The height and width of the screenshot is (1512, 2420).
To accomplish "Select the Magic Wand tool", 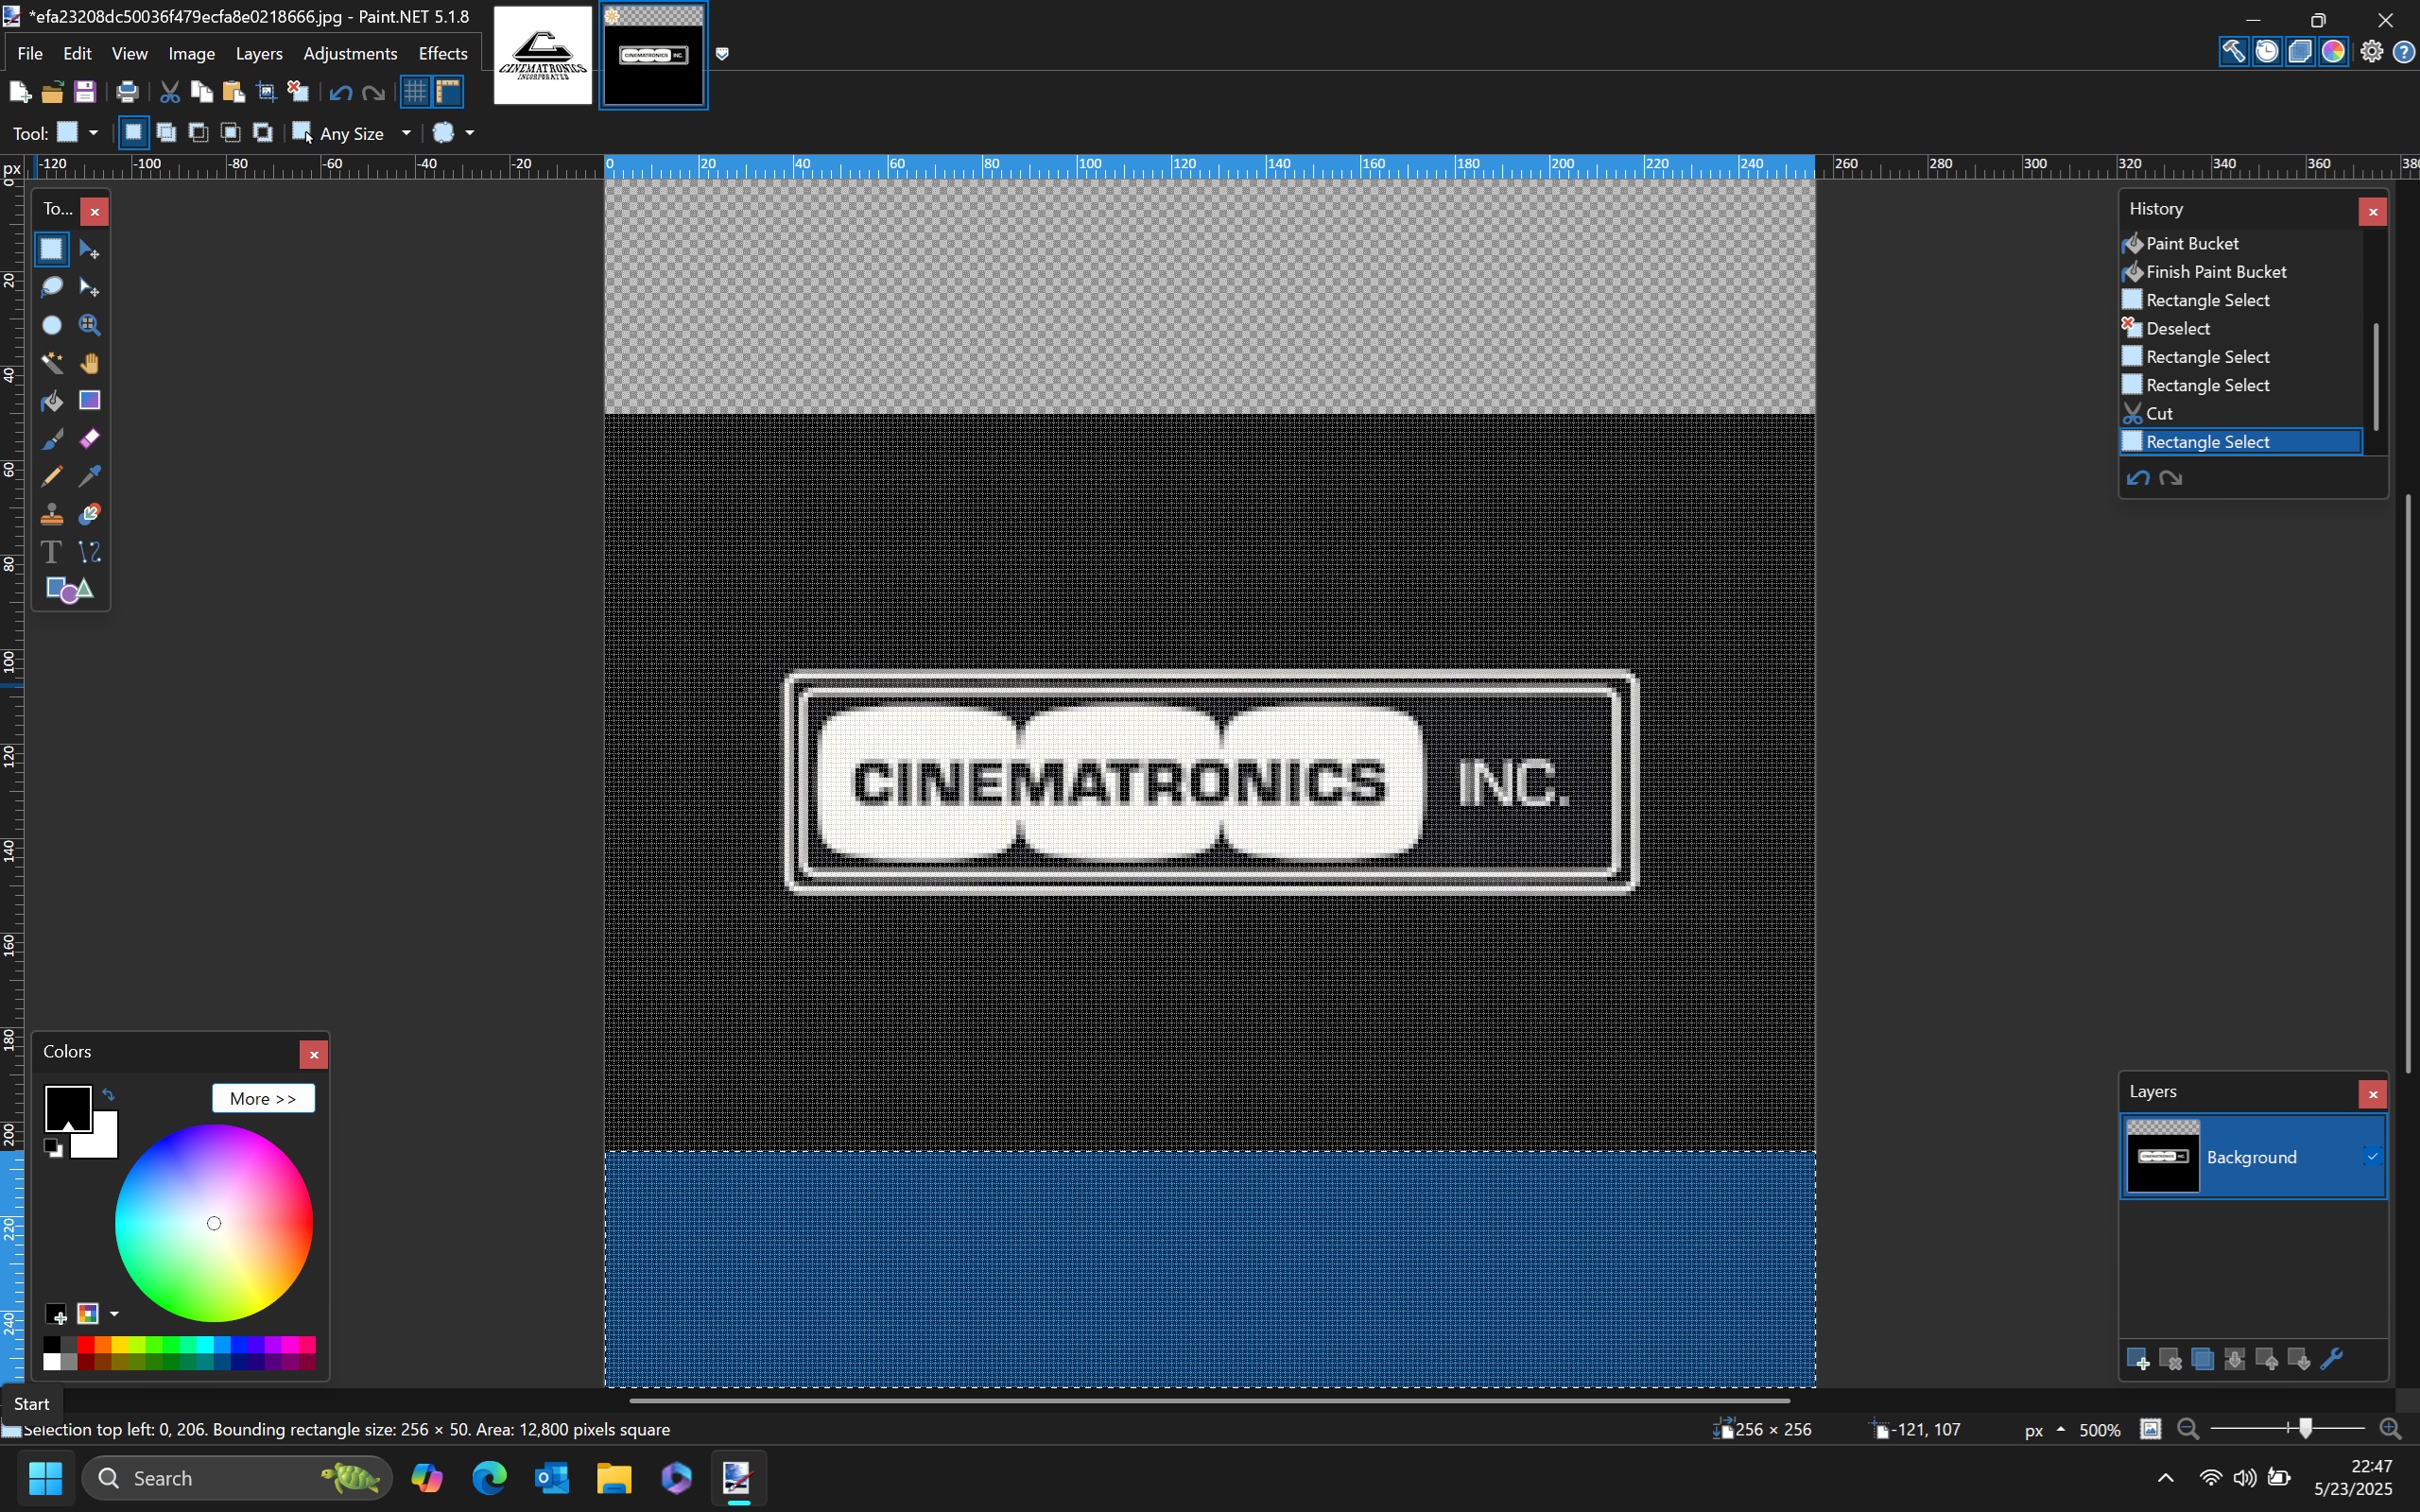I will click(x=51, y=363).
